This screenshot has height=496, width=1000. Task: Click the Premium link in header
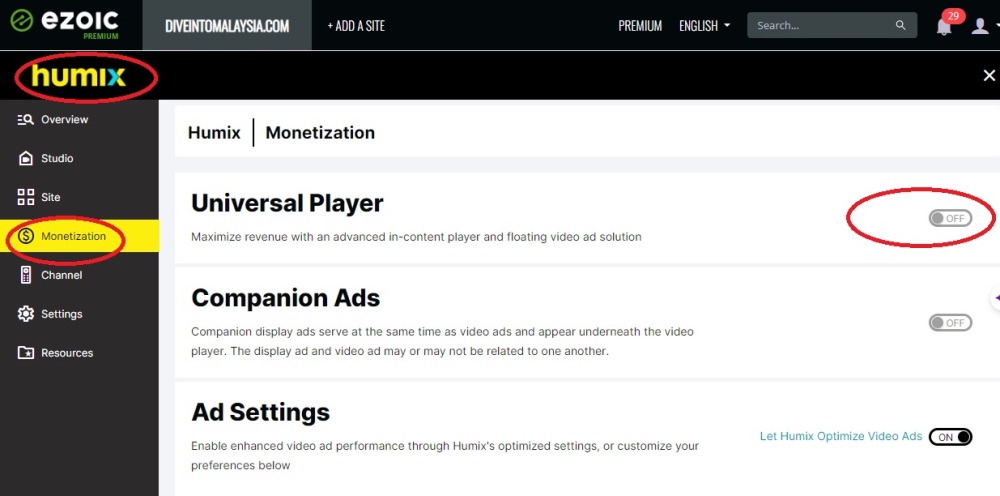[640, 25]
